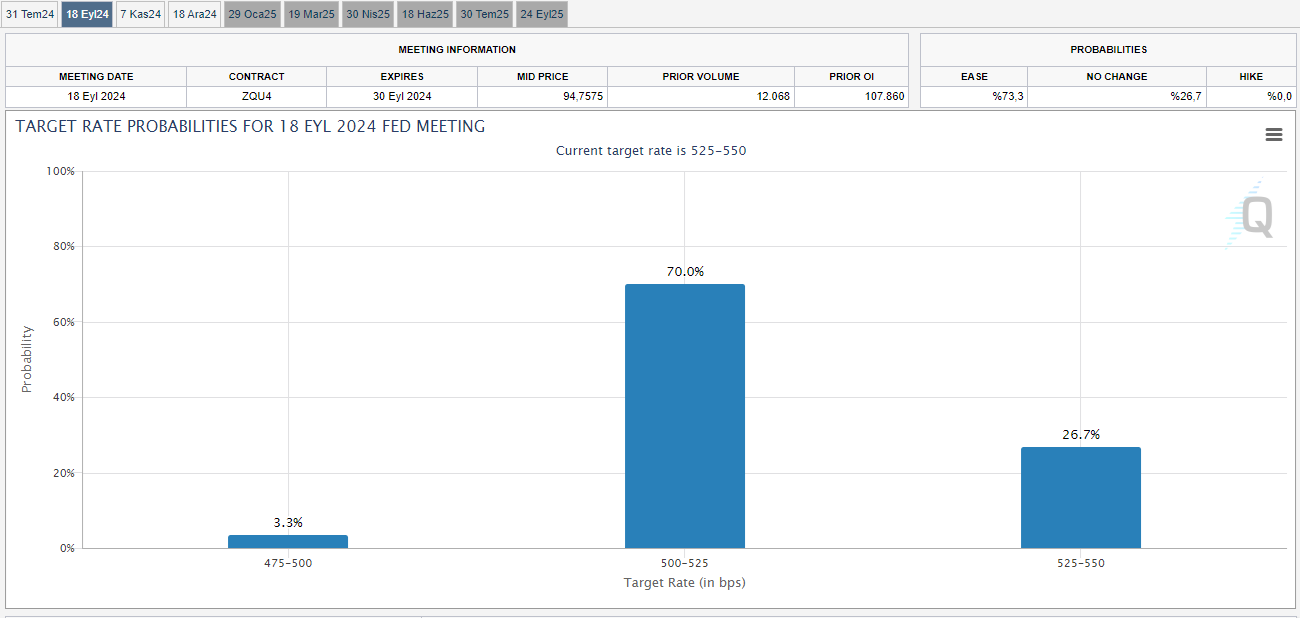The image size is (1300, 618).
Task: Click the 70.0% bar for 500-525
Action: tap(684, 416)
